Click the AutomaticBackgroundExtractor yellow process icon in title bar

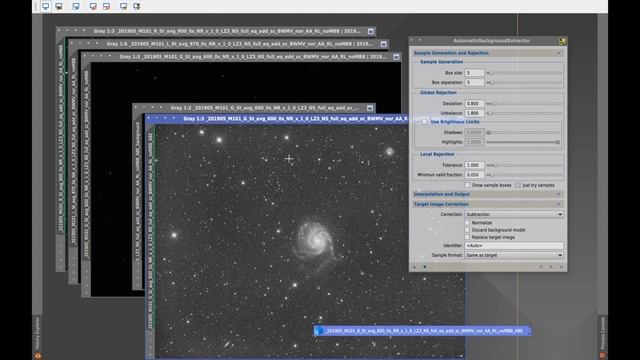click(x=562, y=41)
